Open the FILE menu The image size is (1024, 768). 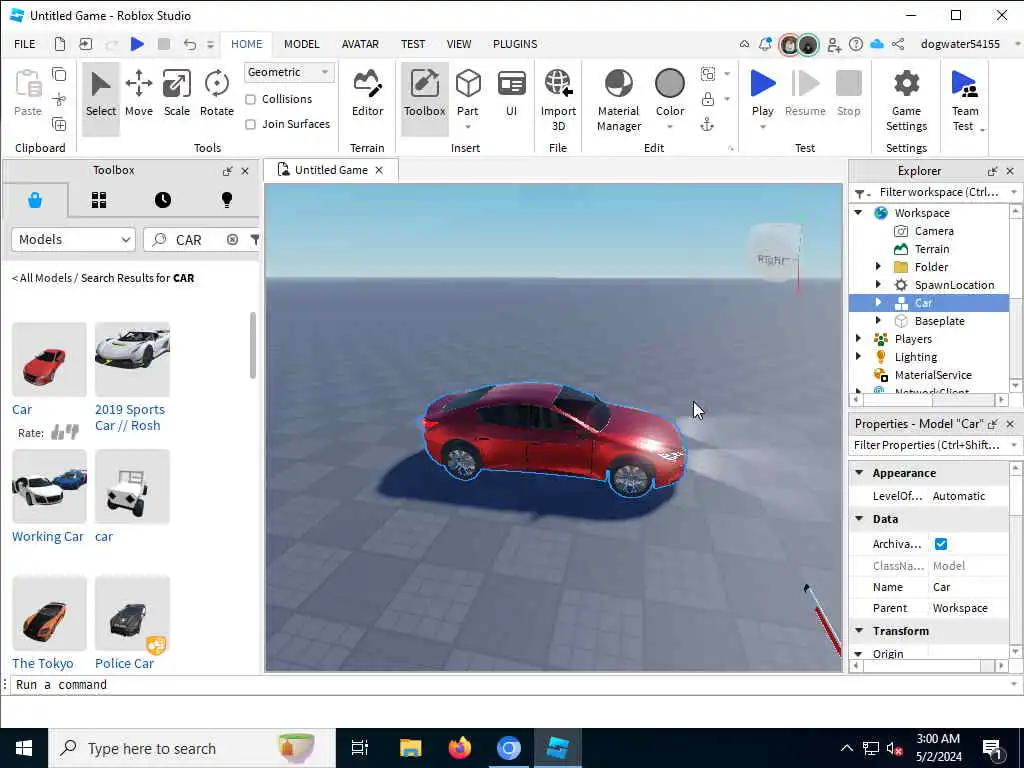tap(25, 44)
